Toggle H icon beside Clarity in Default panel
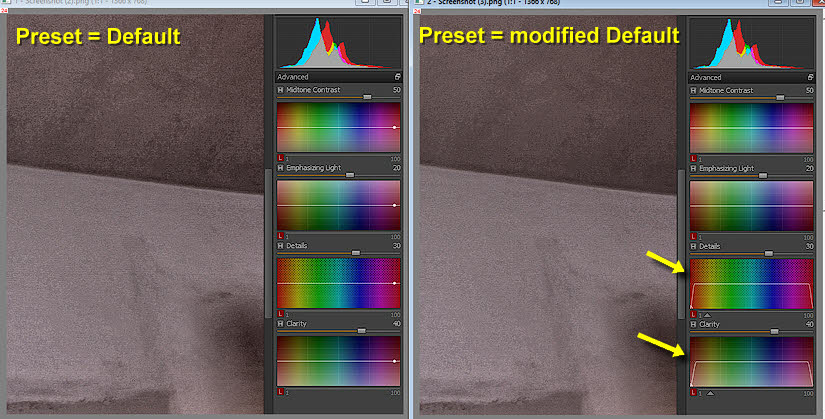 [x=281, y=324]
